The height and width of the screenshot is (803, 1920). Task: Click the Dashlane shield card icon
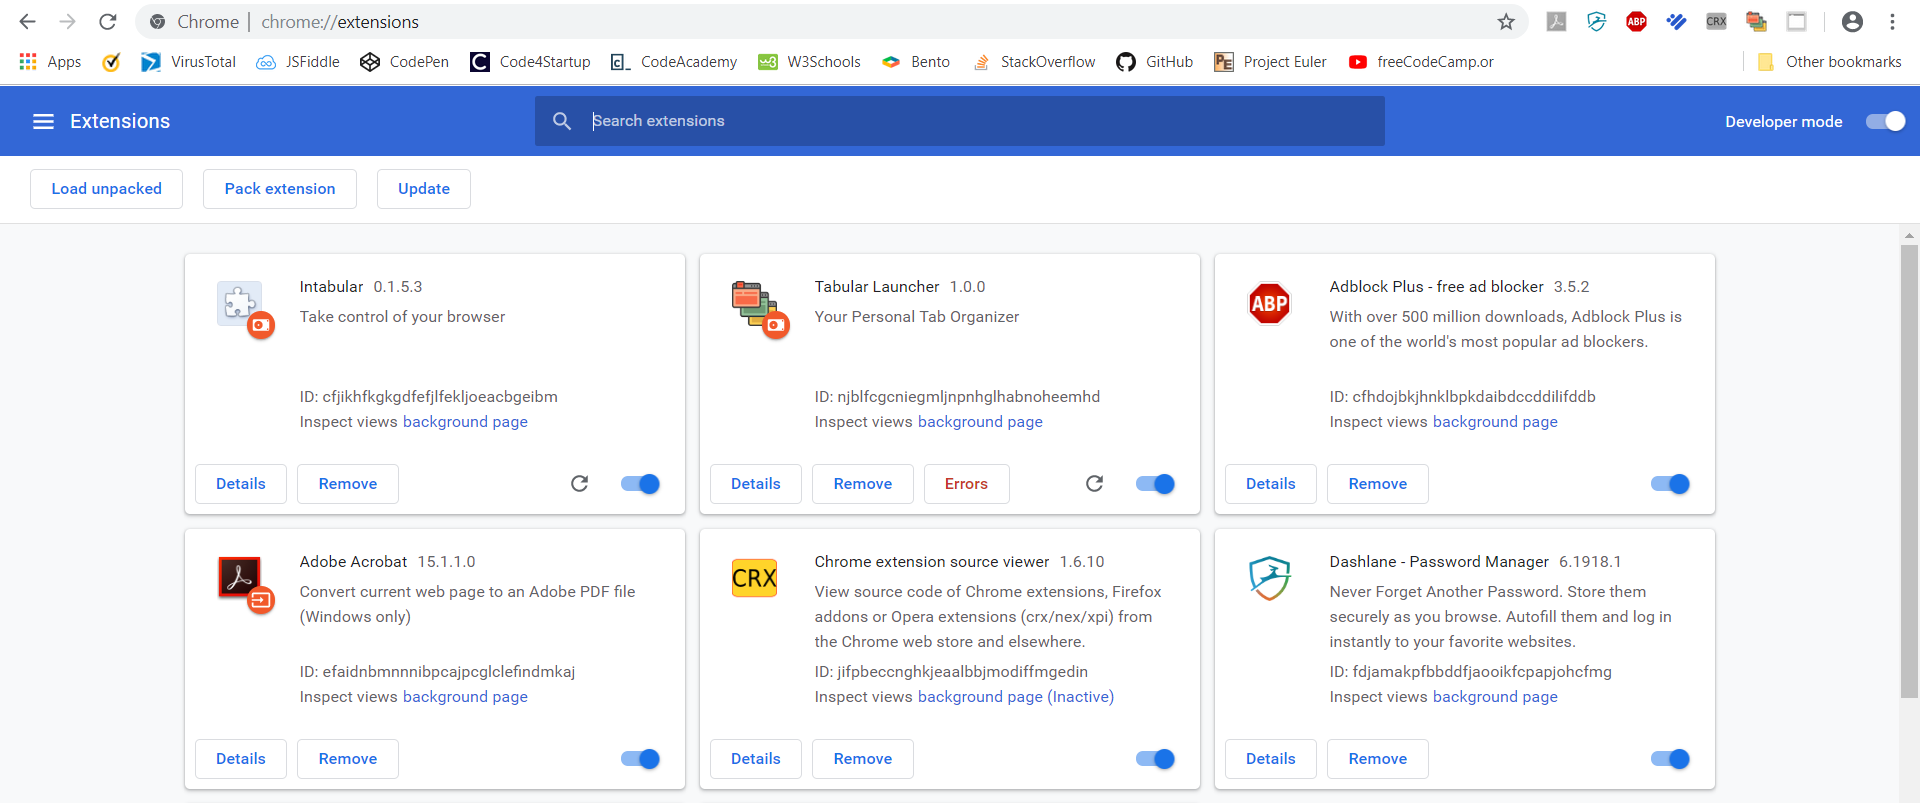pyautogui.click(x=1269, y=578)
